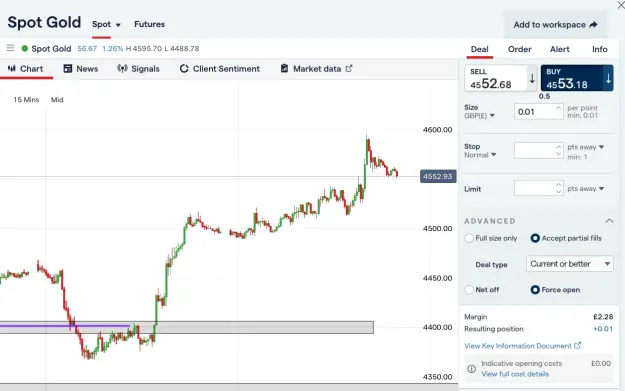Open Stop pts away dropdown
This screenshot has height=391, width=625.
(x=586, y=147)
